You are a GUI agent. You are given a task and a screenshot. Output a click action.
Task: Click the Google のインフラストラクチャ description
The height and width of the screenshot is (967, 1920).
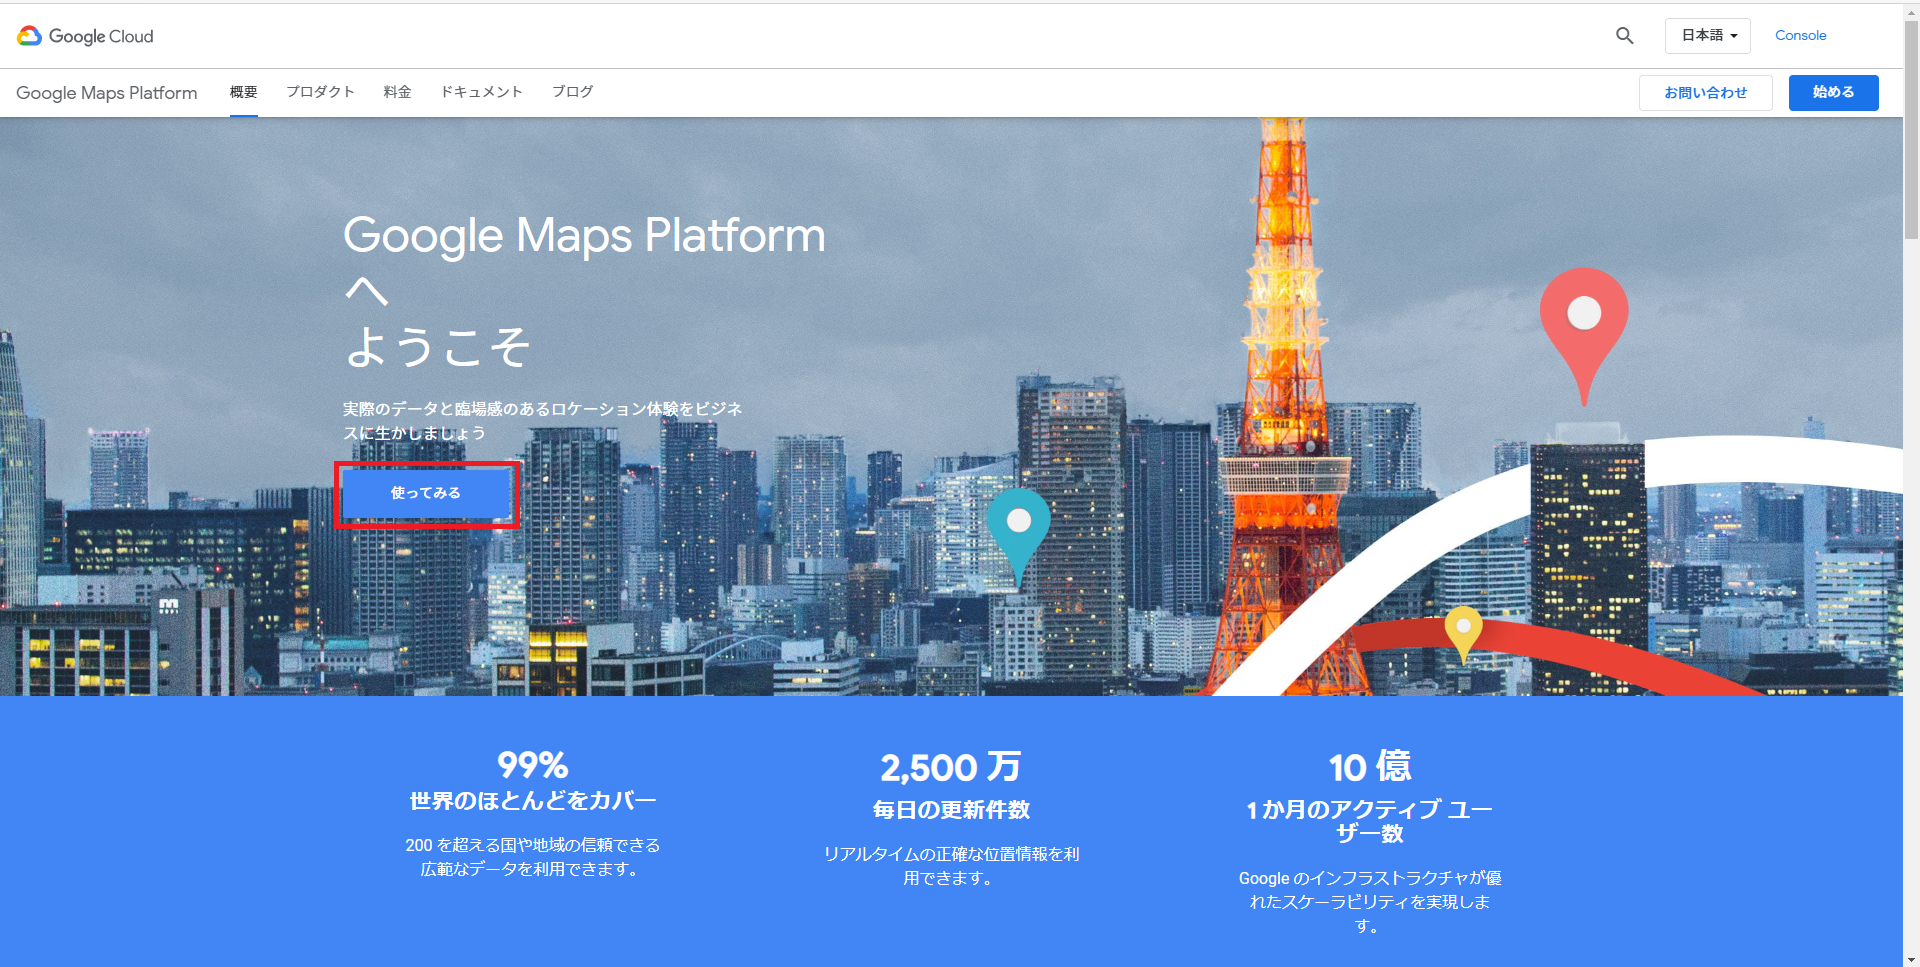[1370, 902]
